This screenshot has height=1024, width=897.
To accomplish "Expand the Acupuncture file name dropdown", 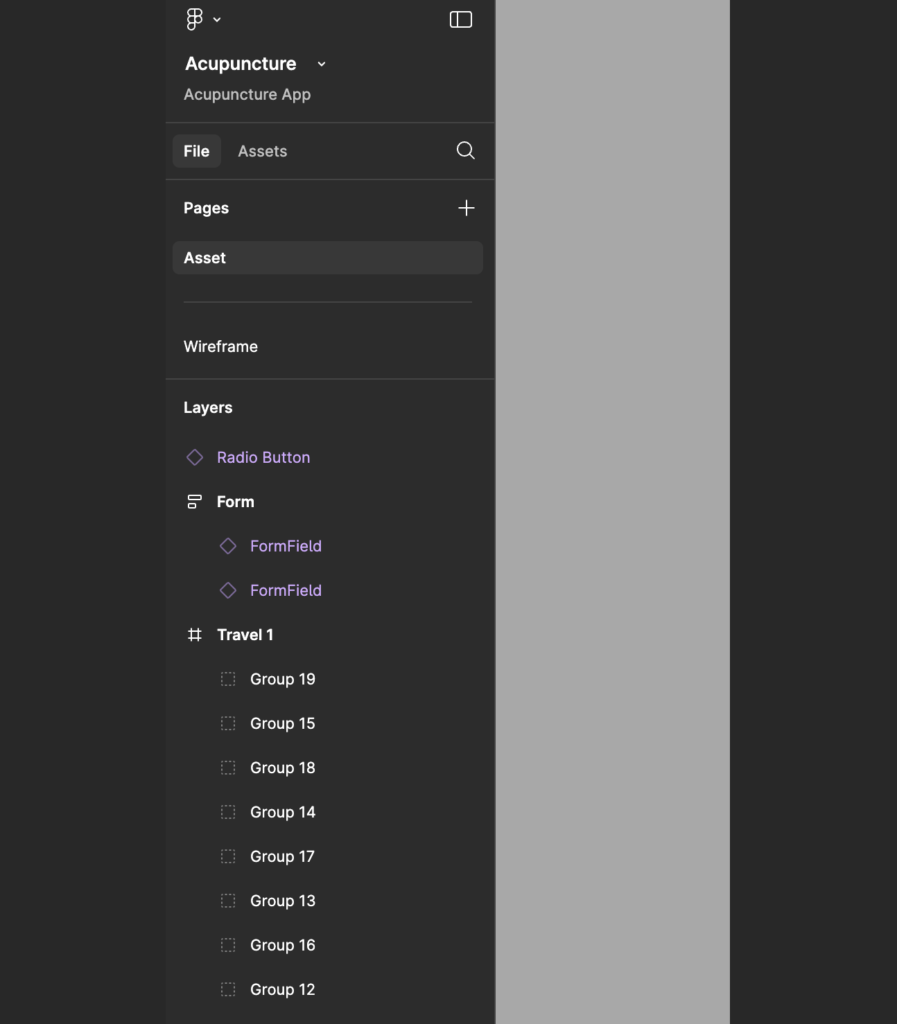I will click(x=321, y=64).
